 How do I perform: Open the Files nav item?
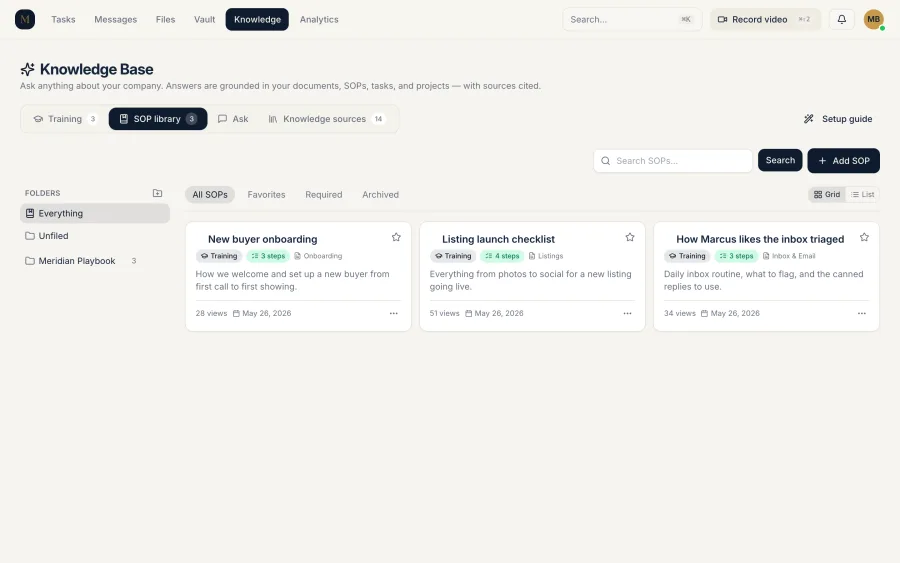click(x=165, y=20)
